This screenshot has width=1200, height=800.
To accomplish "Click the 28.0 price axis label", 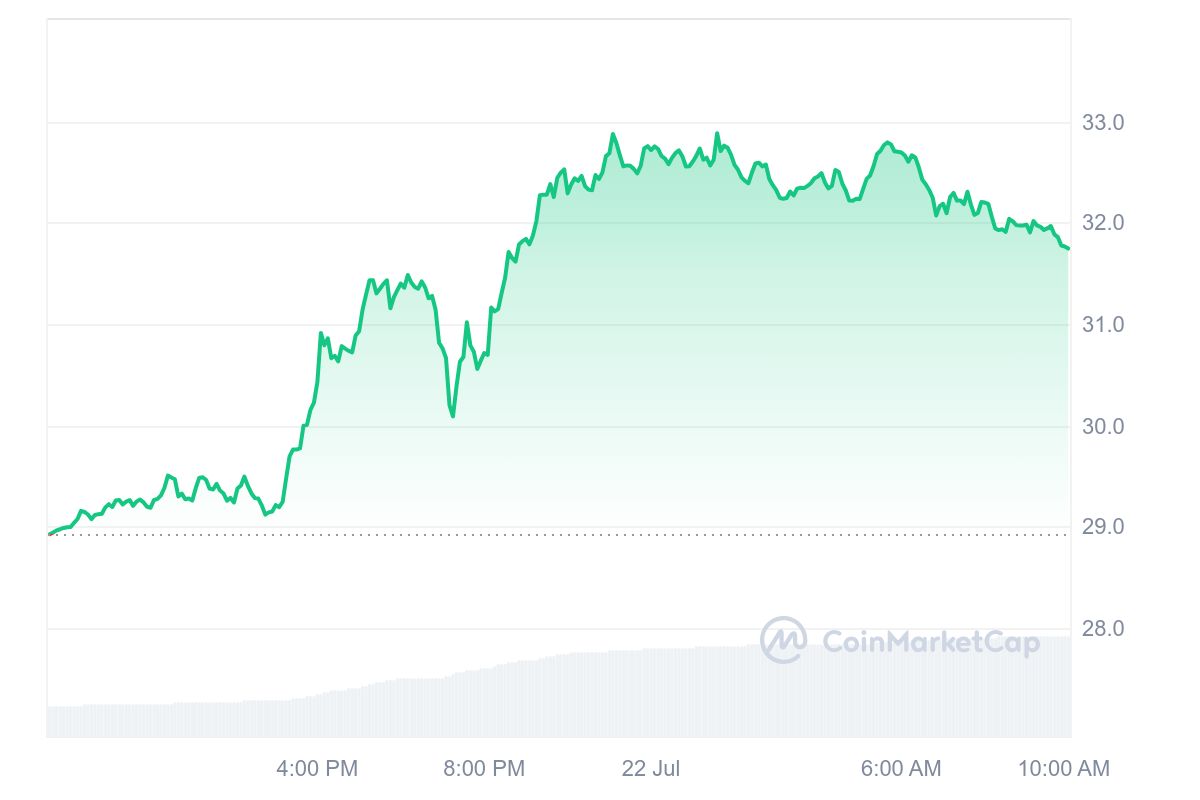I will pos(1103,629).
